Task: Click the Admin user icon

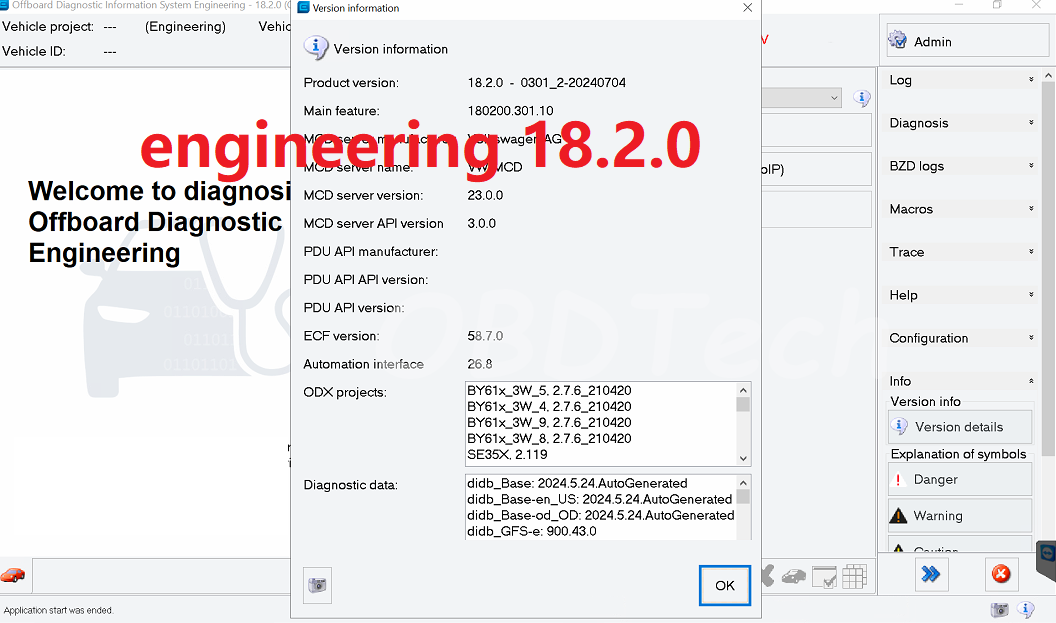Action: [897, 40]
